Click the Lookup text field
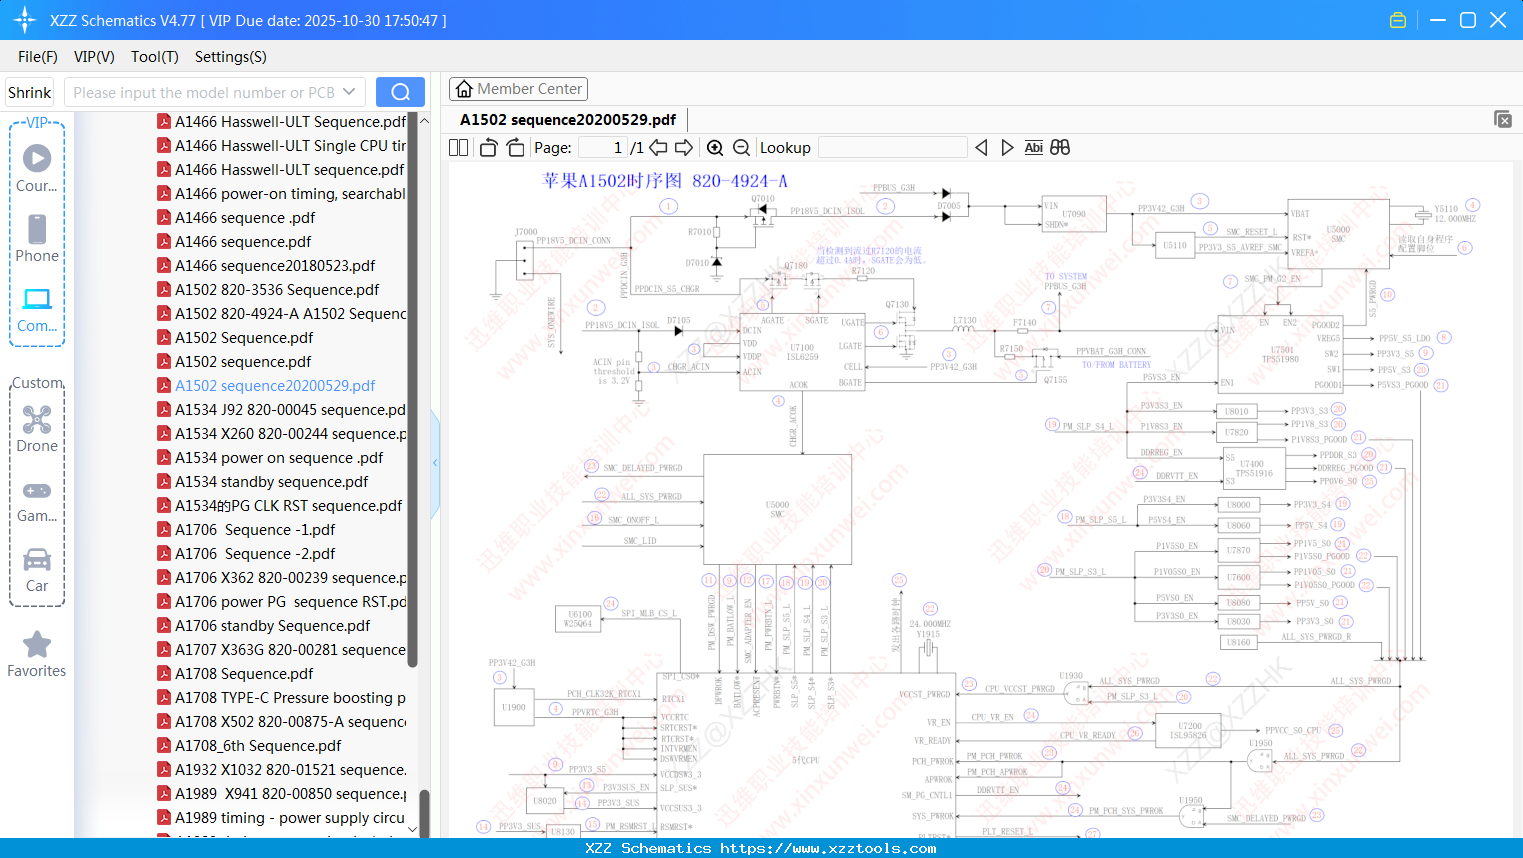 pyautogui.click(x=893, y=147)
